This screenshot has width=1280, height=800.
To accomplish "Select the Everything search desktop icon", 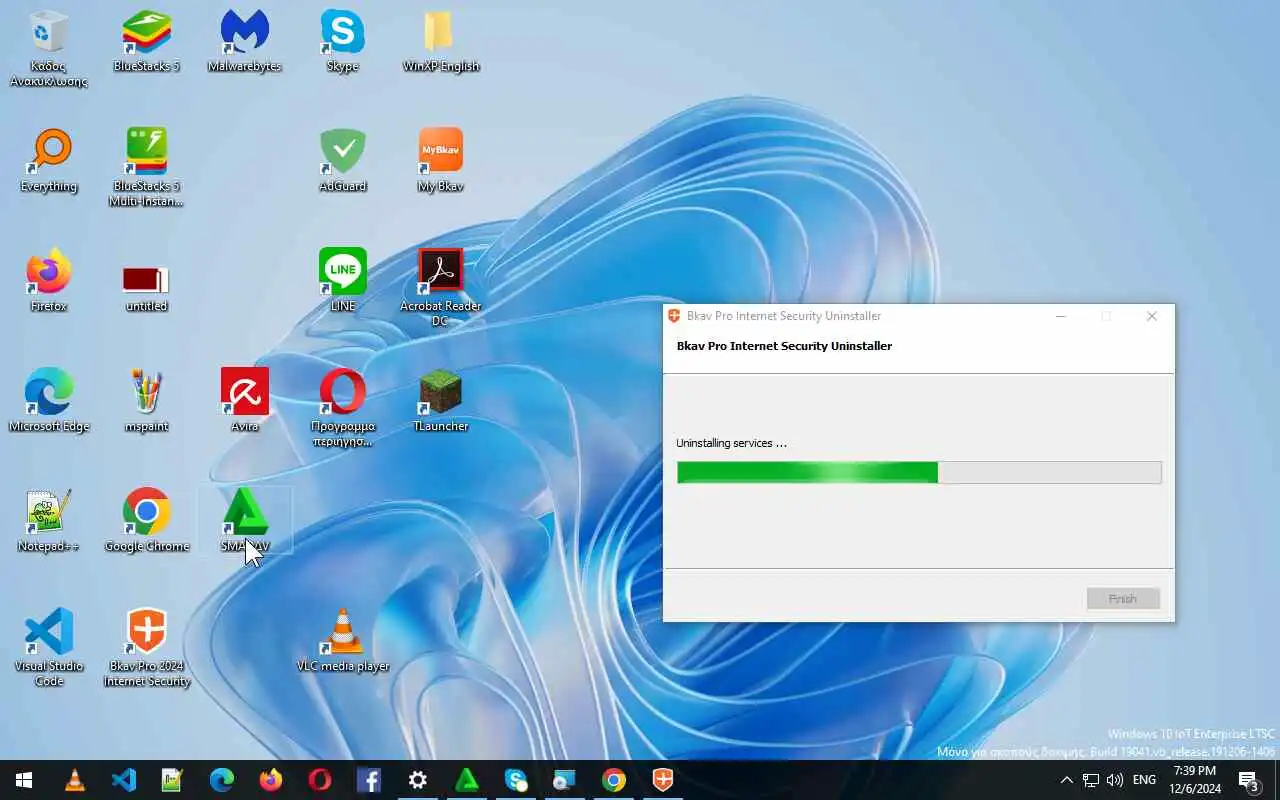I will coord(48,160).
